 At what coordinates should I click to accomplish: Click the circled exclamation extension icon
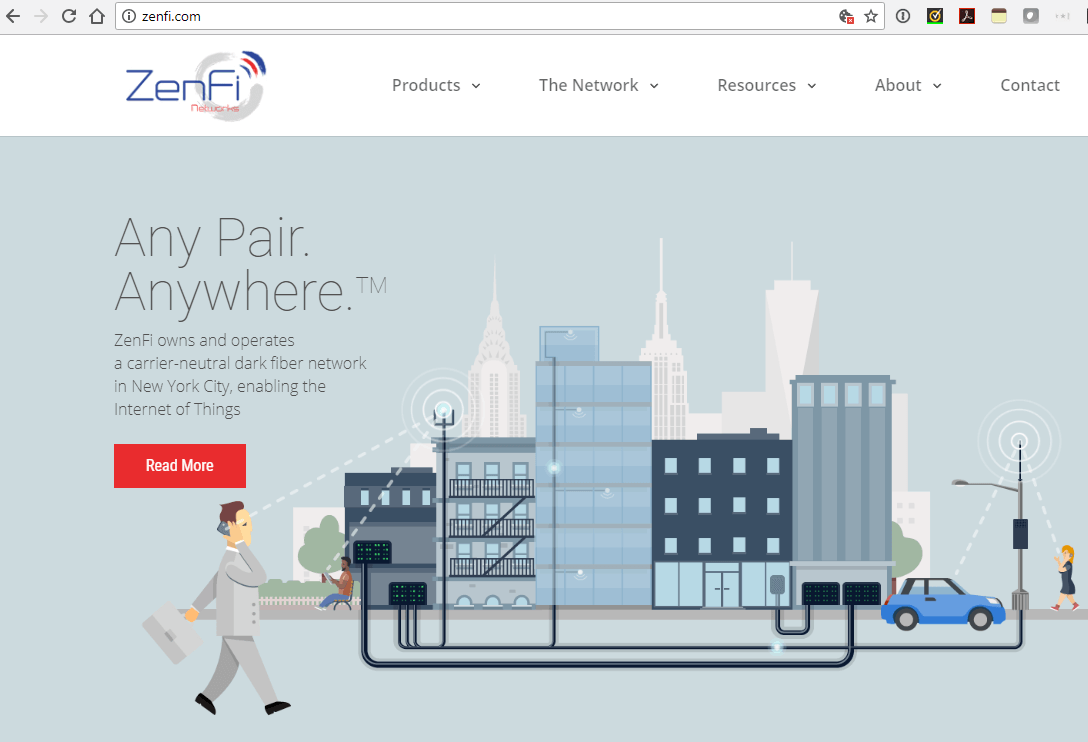903,16
